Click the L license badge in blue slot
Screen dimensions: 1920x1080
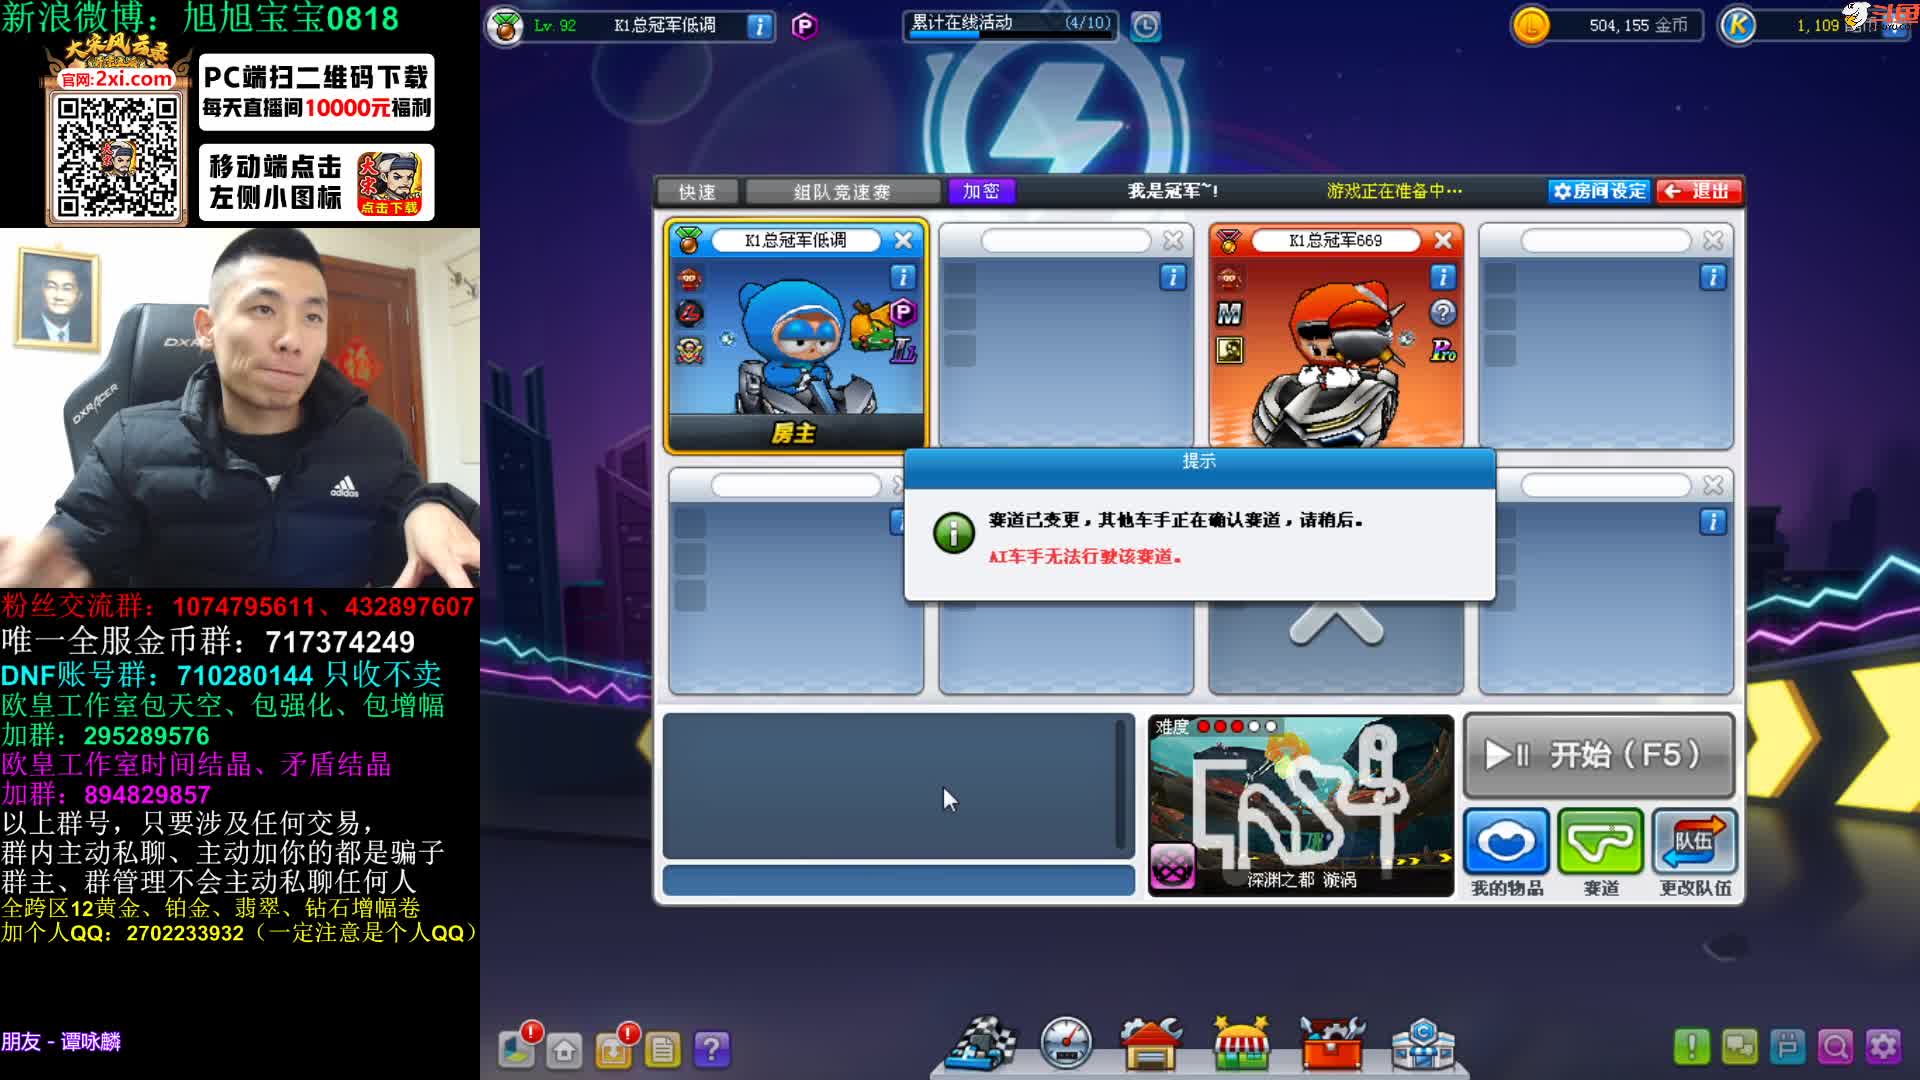[x=903, y=350]
